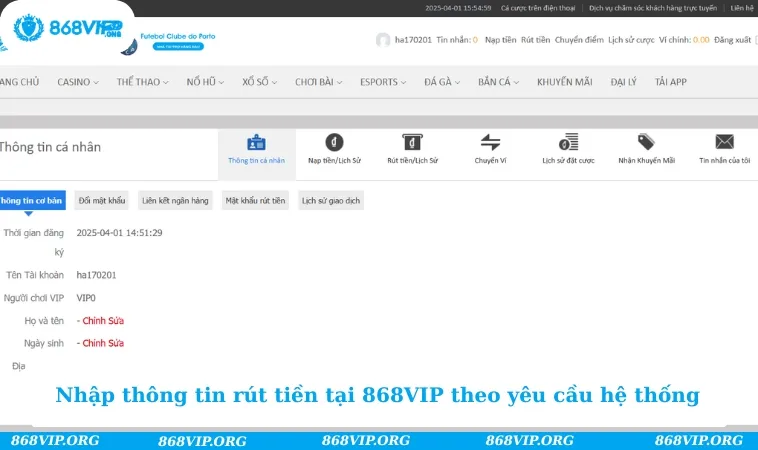
Task: Switch to the Đổi mật khẩu tab
Action: (103, 200)
